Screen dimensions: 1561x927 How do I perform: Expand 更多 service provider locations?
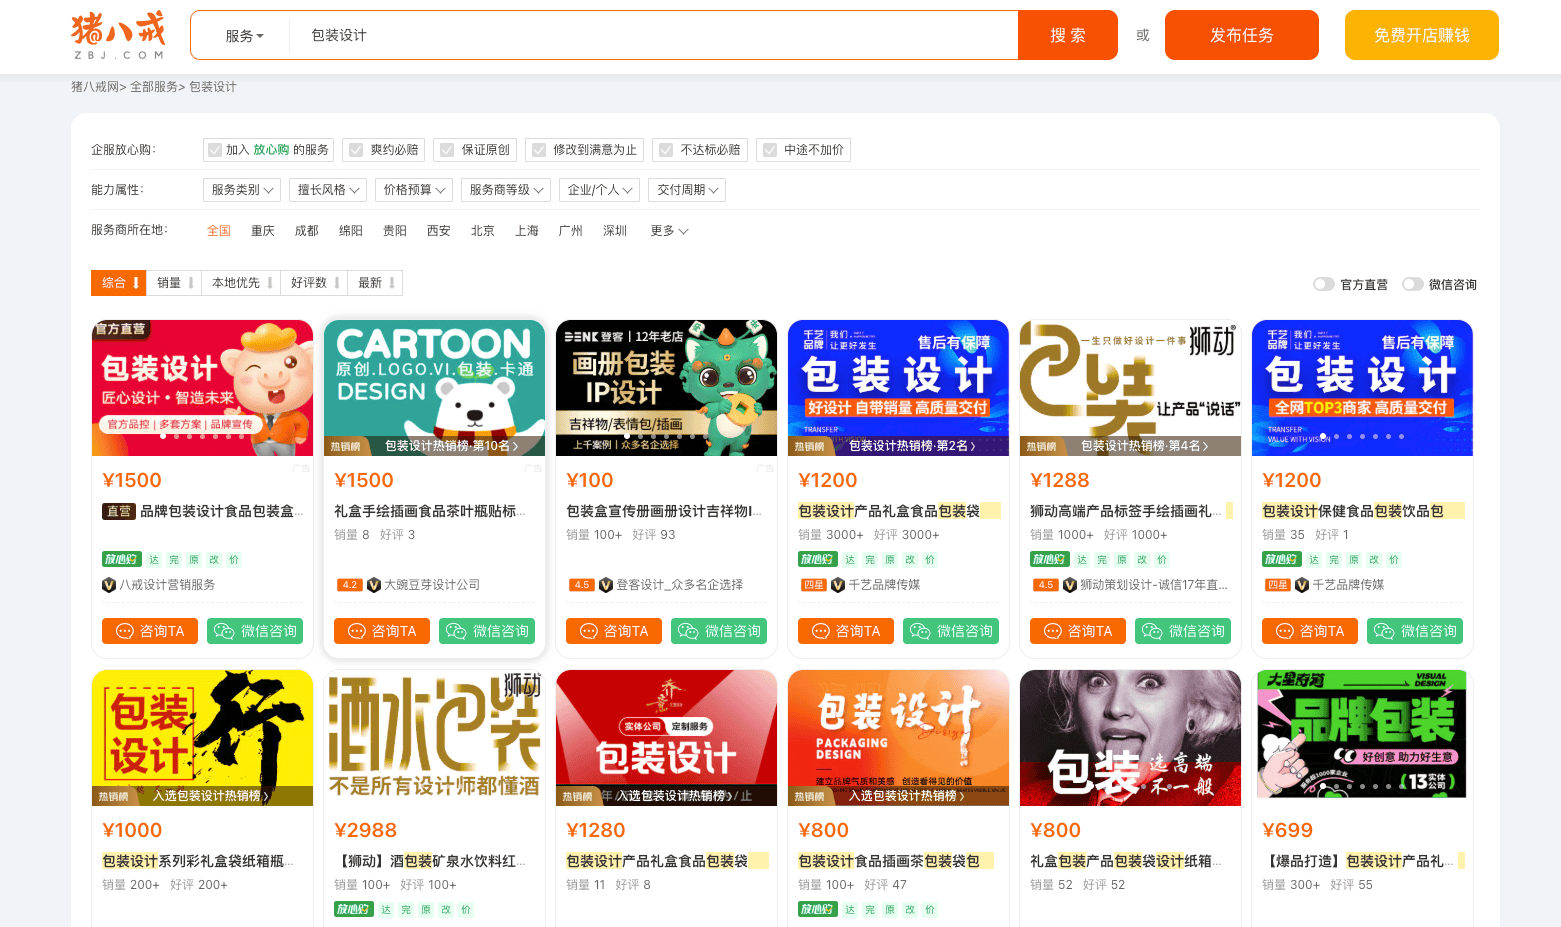(x=668, y=231)
